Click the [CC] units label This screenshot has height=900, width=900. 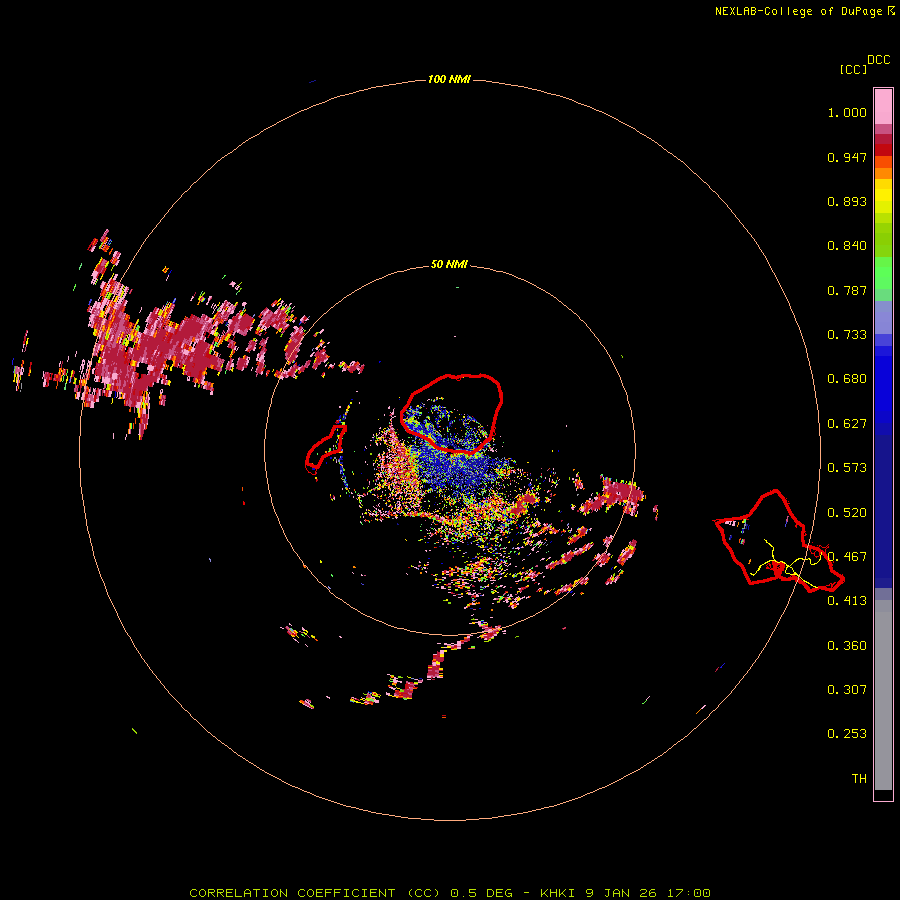coord(853,69)
